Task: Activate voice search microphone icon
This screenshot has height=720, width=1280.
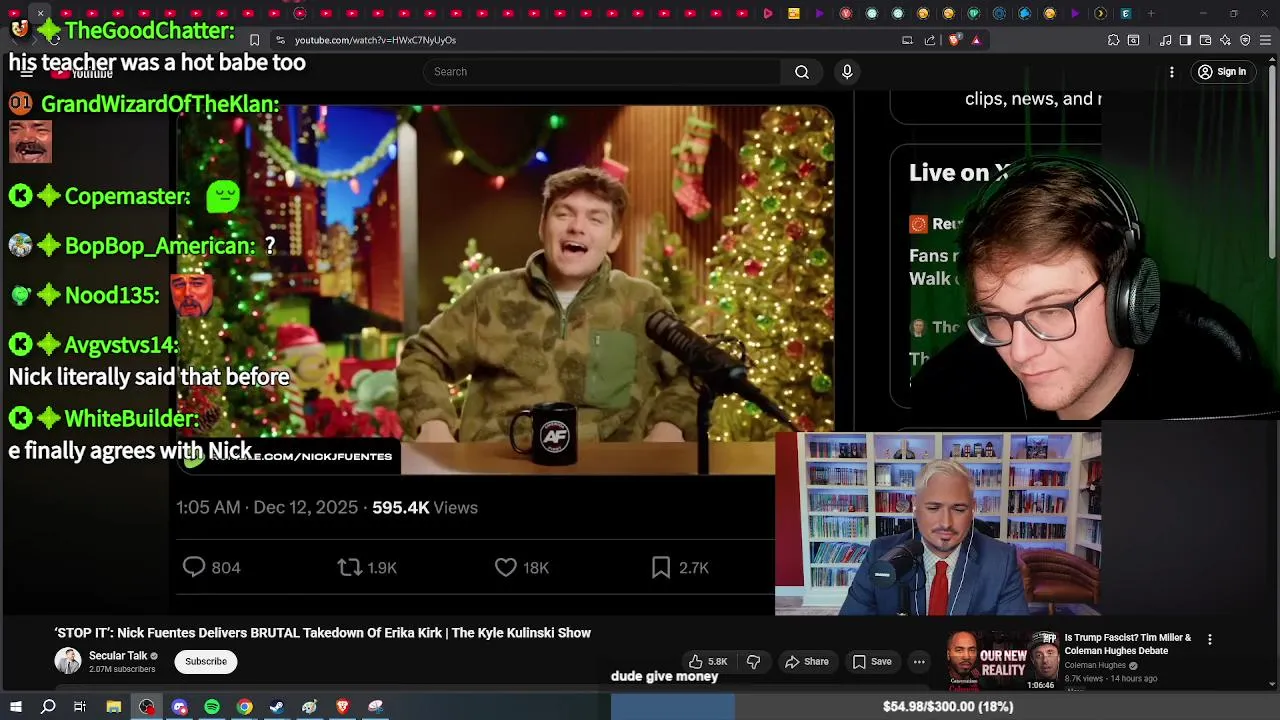Action: (847, 72)
